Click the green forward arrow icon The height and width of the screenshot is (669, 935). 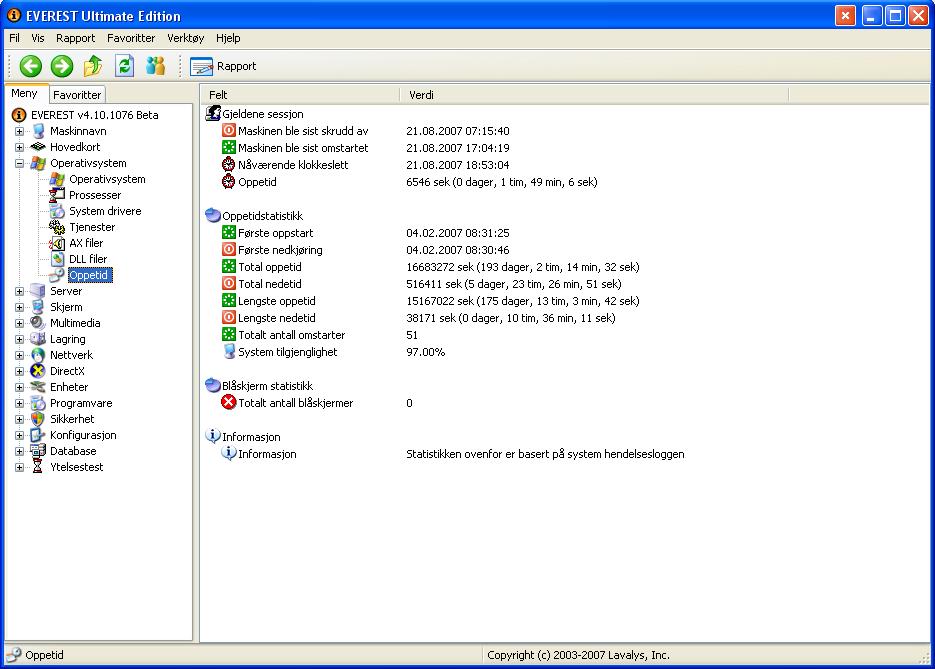pos(62,66)
